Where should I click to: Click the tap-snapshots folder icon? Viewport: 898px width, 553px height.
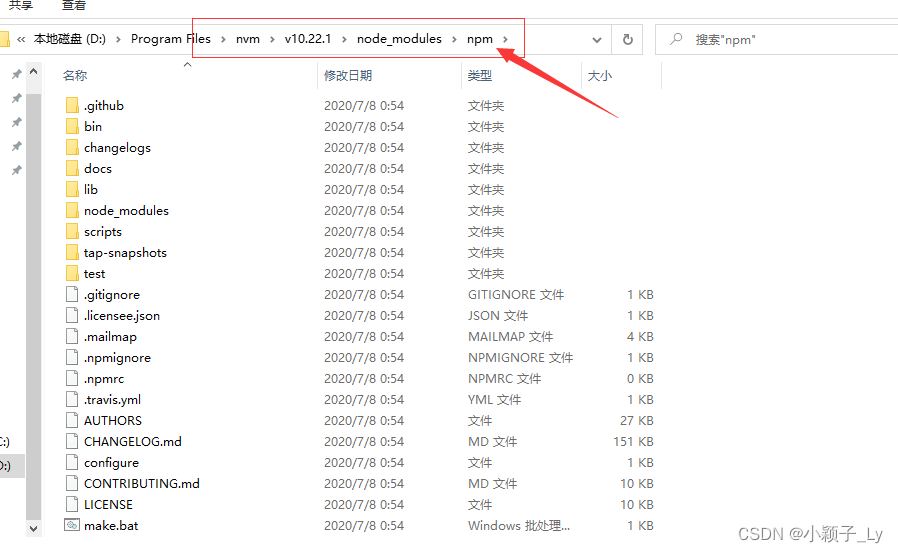pos(72,252)
